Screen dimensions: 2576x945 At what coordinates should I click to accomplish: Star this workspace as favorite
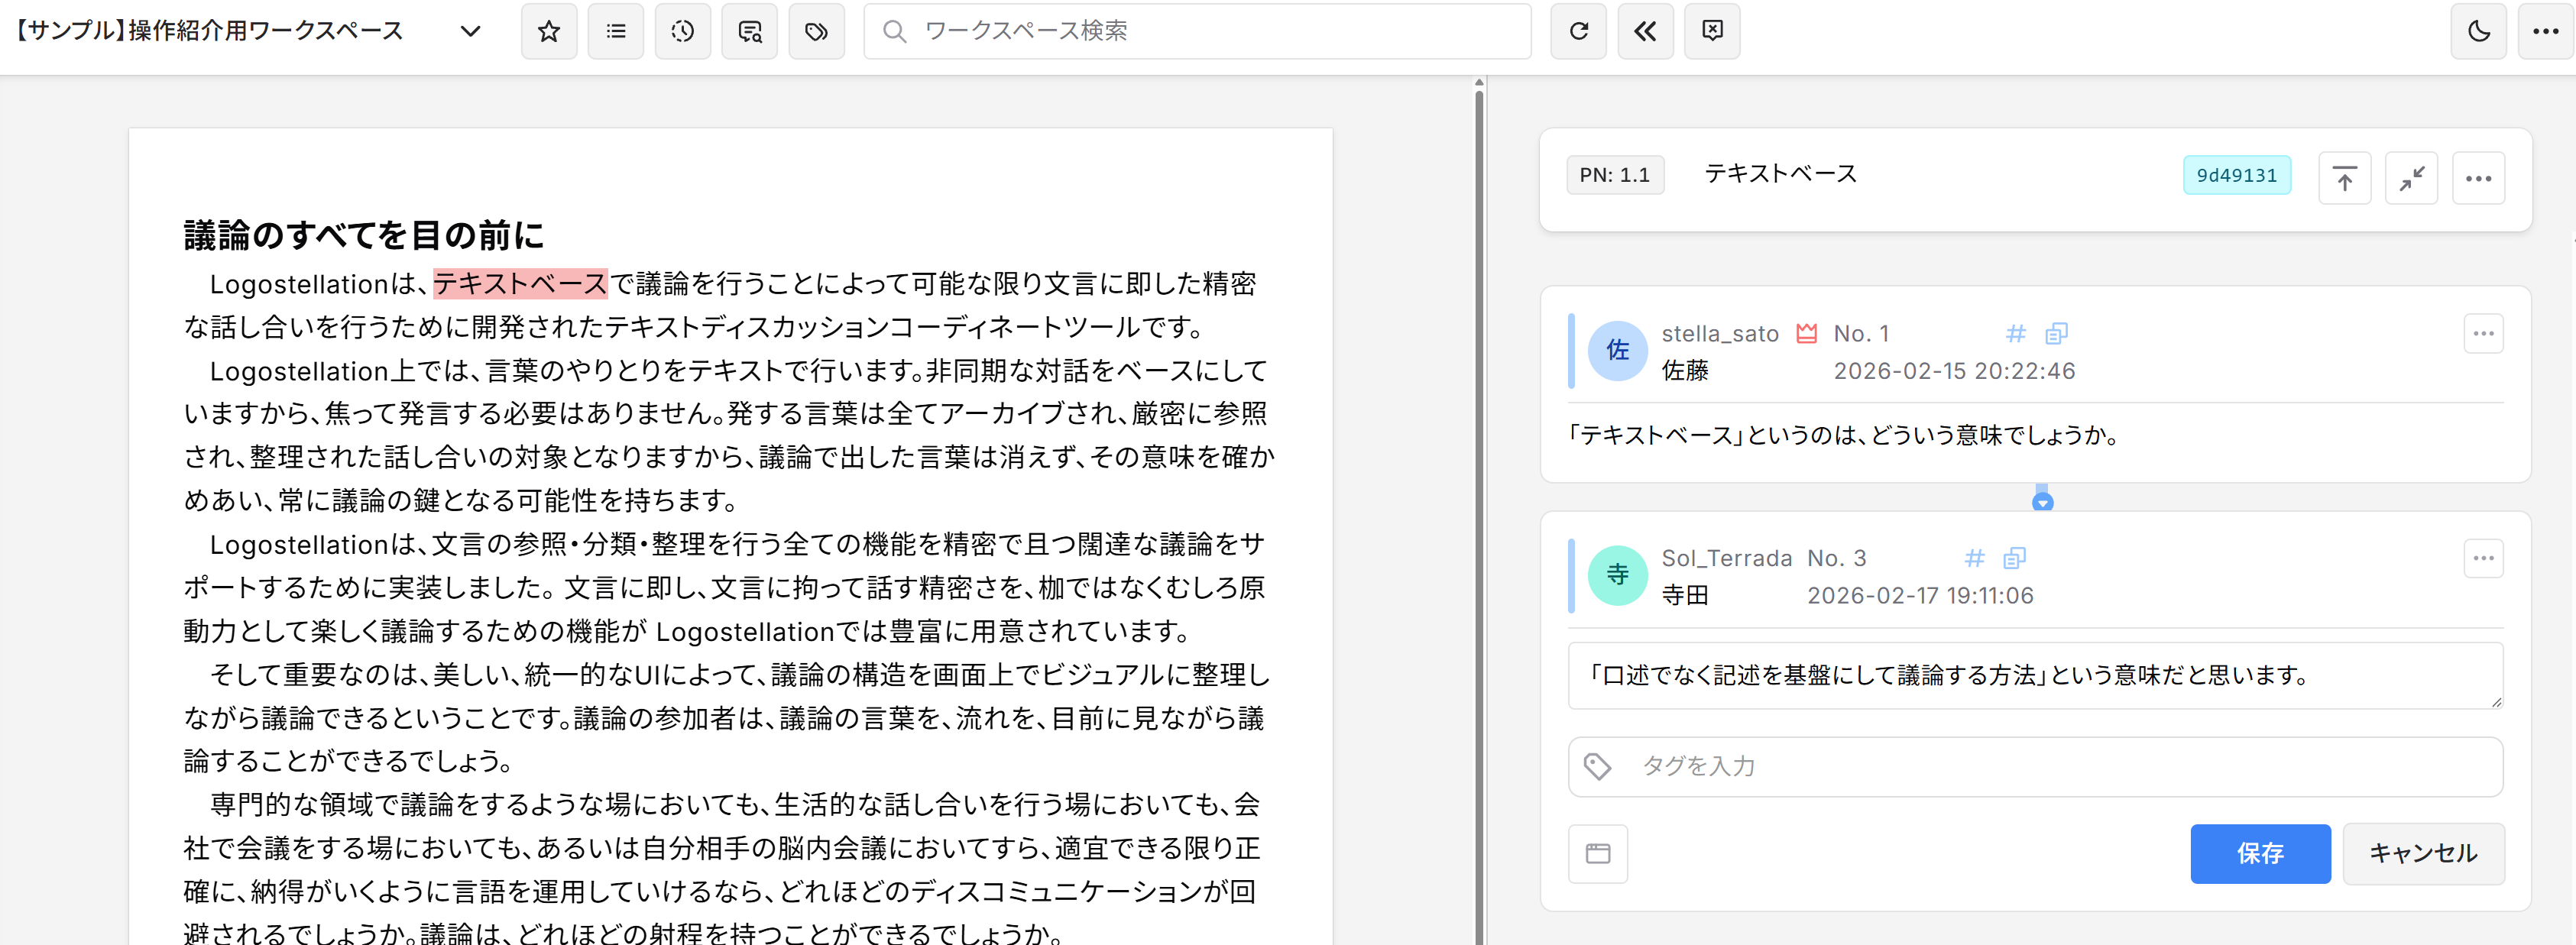(548, 31)
